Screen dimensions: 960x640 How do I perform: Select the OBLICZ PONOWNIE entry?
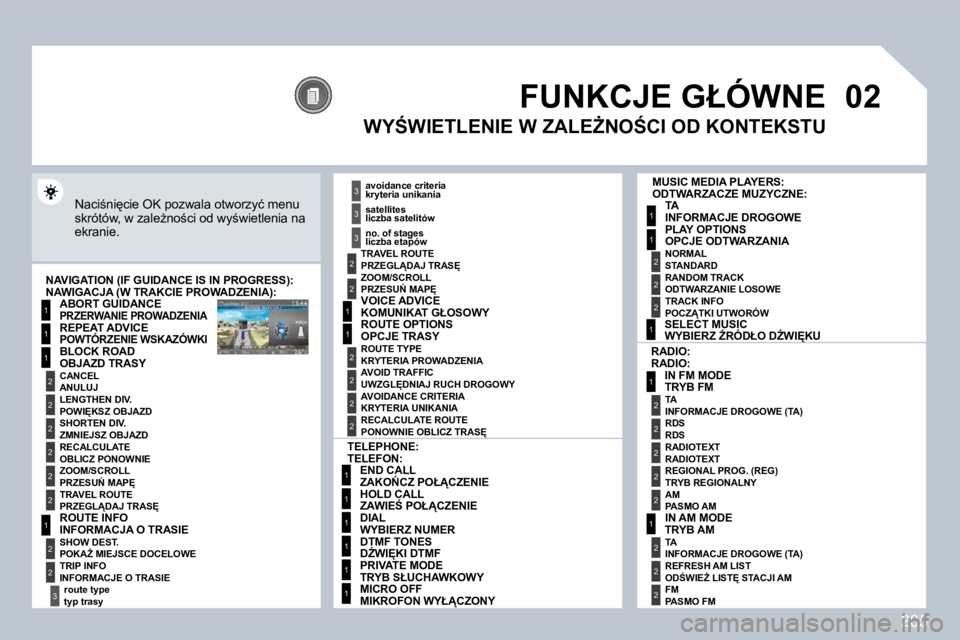105,459
